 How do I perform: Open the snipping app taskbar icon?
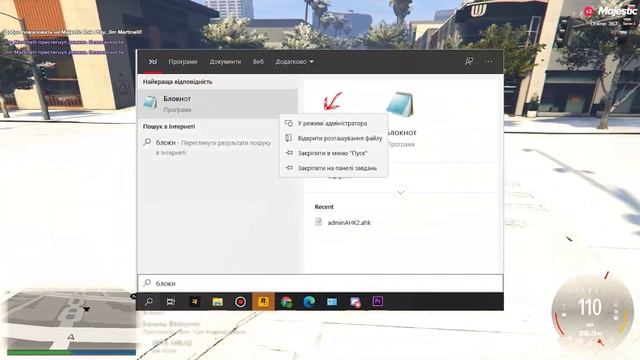click(x=355, y=302)
